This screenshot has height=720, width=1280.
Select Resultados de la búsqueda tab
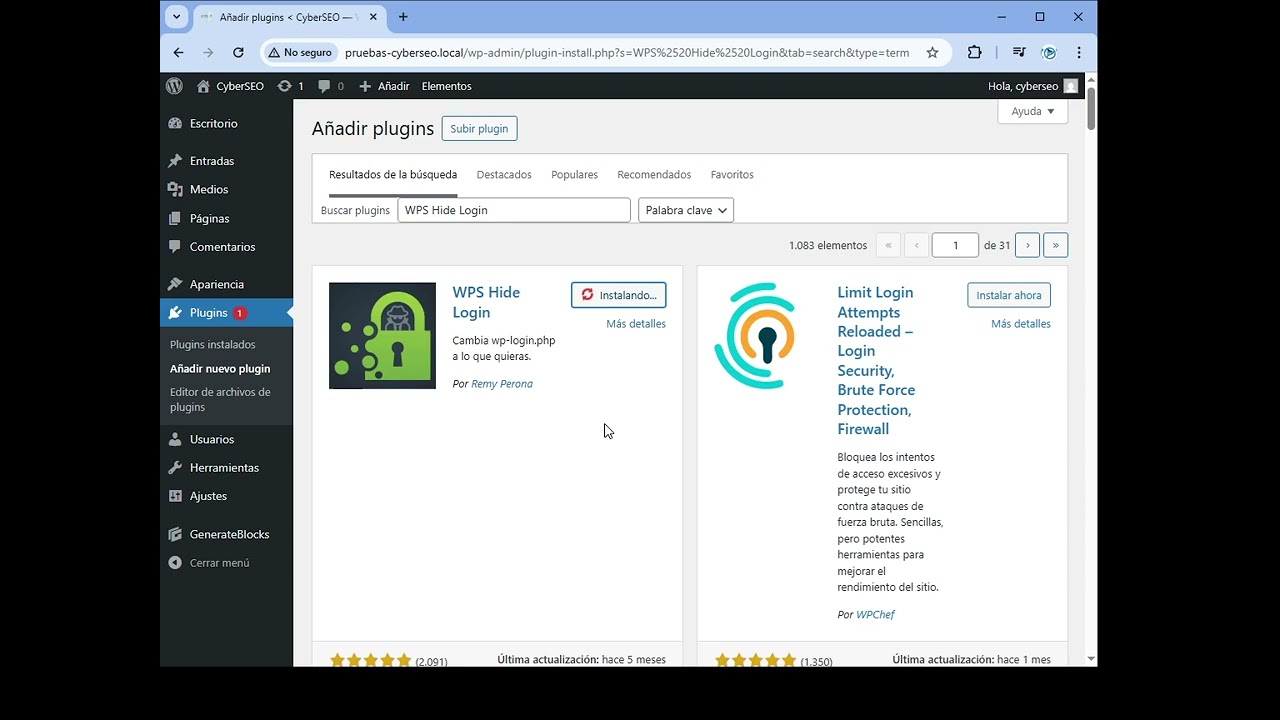(x=393, y=174)
